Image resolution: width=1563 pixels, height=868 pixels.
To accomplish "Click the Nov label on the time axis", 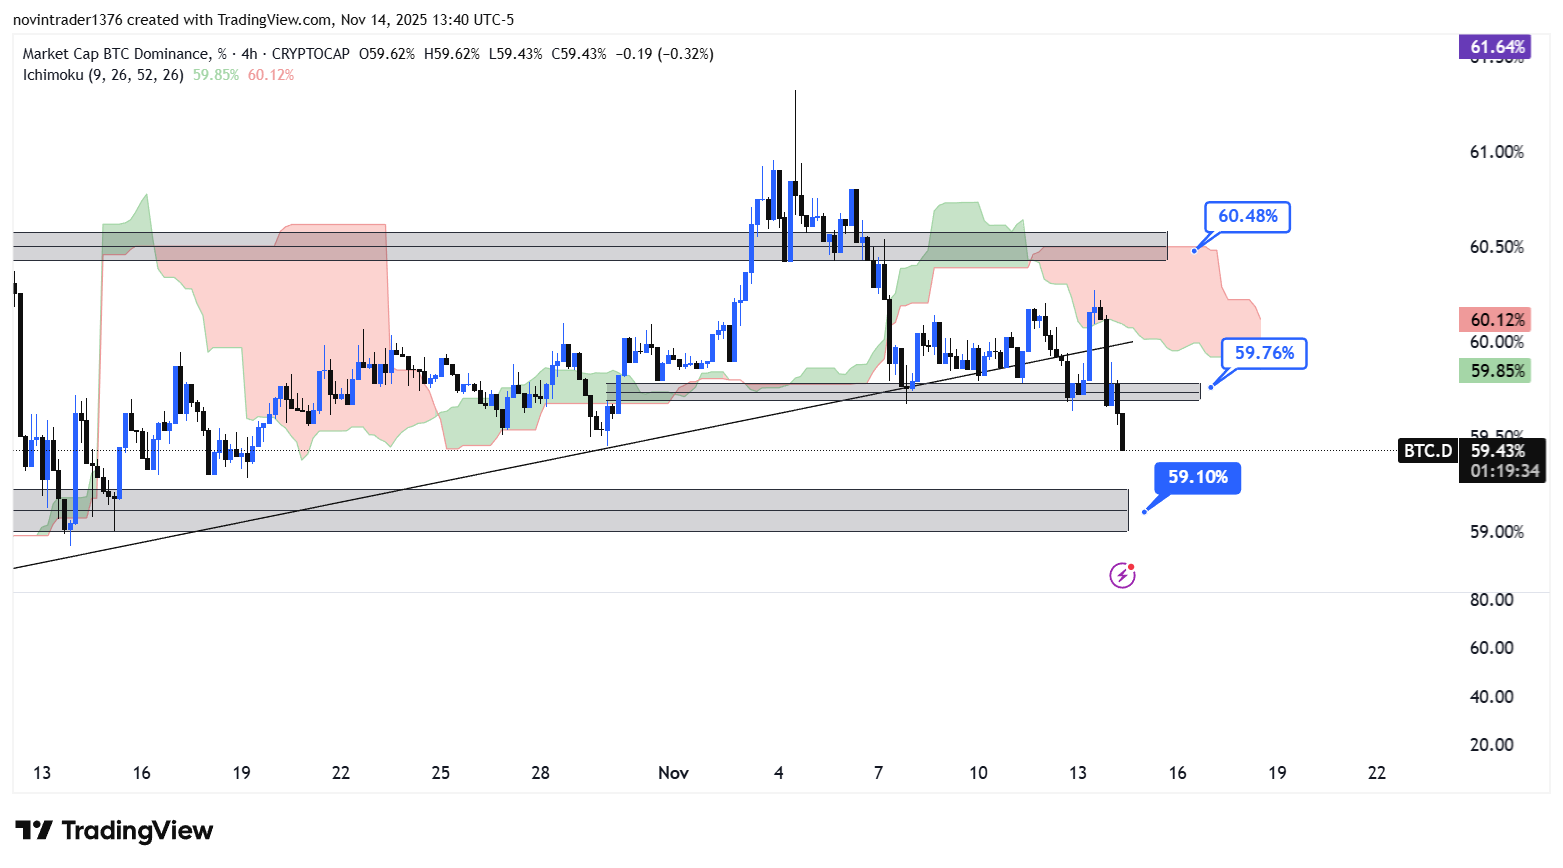I will pyautogui.click(x=673, y=772).
